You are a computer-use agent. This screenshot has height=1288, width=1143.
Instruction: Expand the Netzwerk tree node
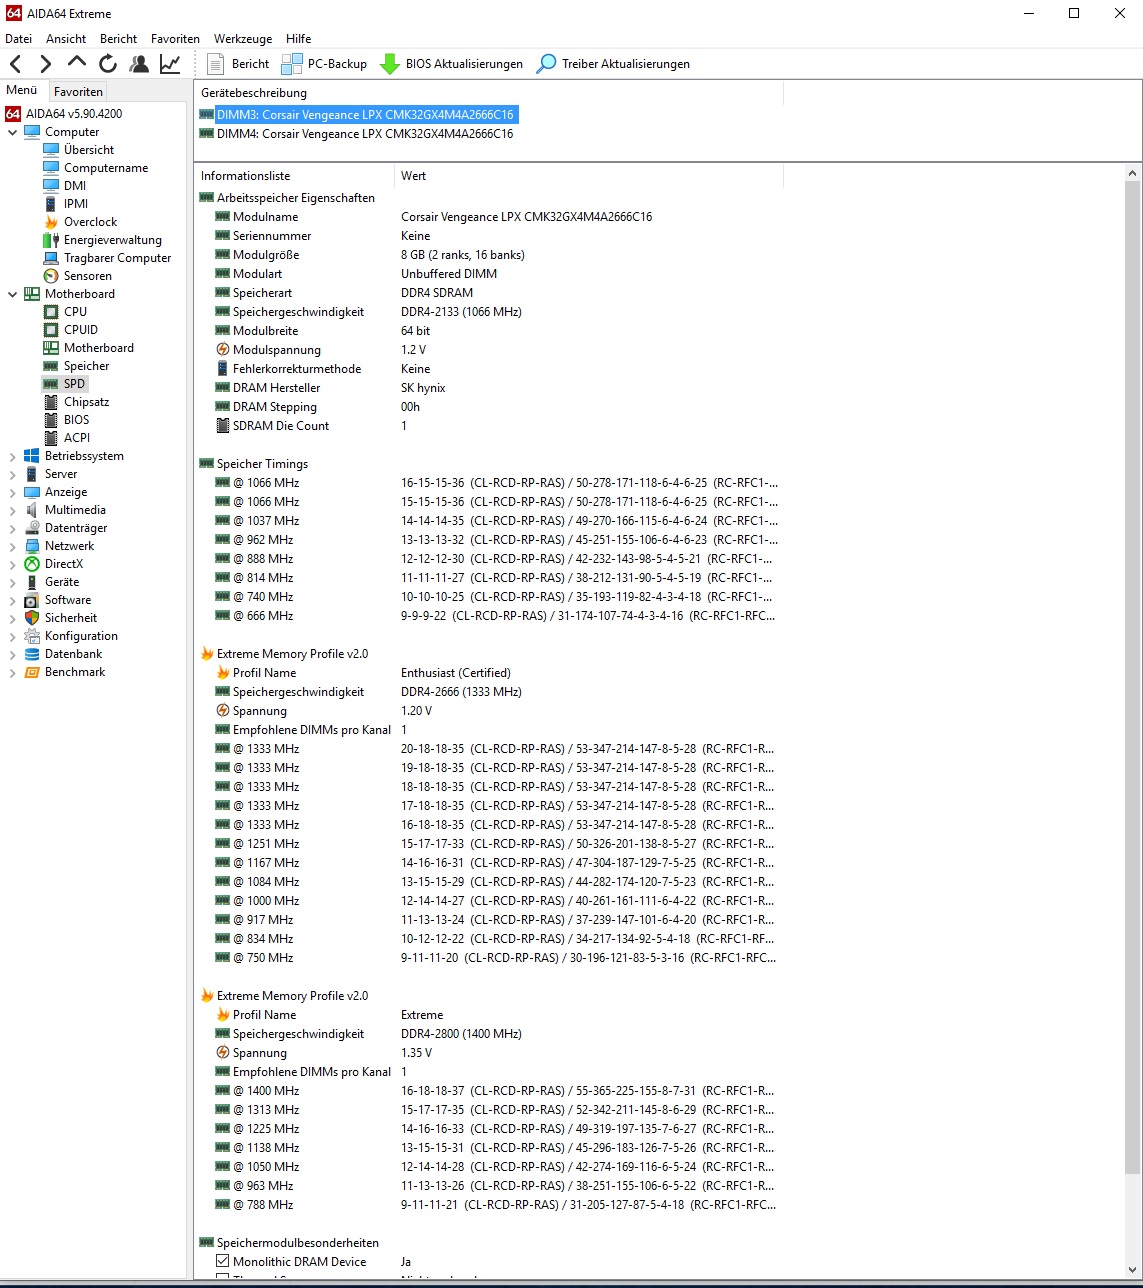coord(12,546)
